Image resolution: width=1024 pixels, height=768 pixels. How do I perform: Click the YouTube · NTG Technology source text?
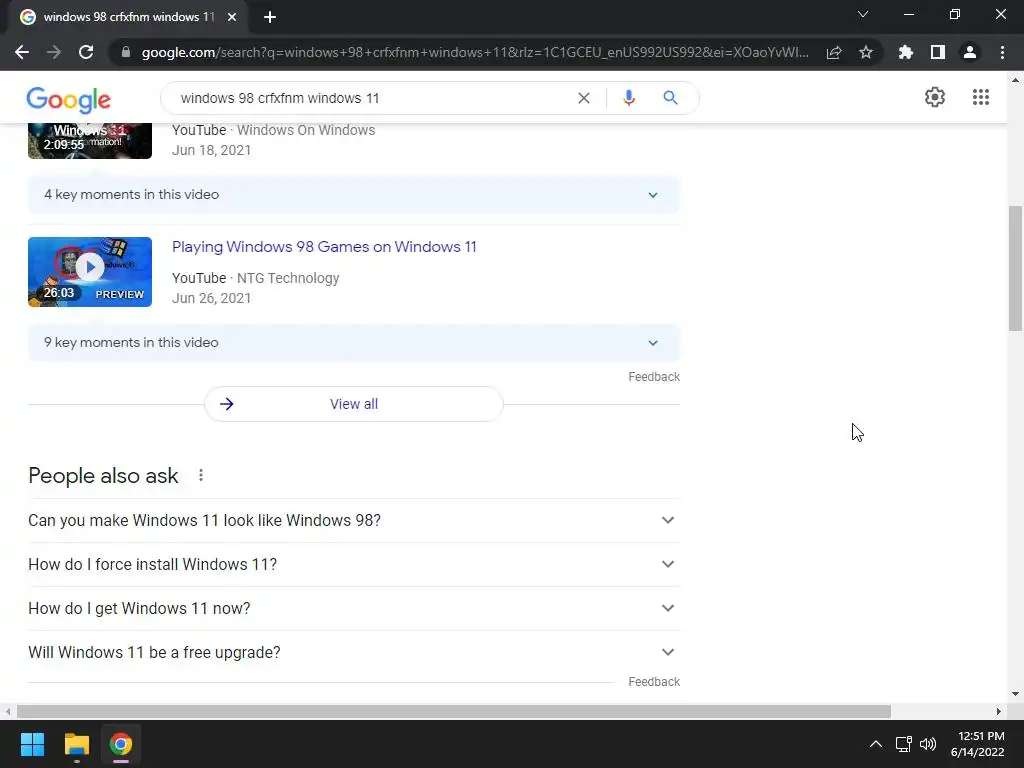[255, 278]
